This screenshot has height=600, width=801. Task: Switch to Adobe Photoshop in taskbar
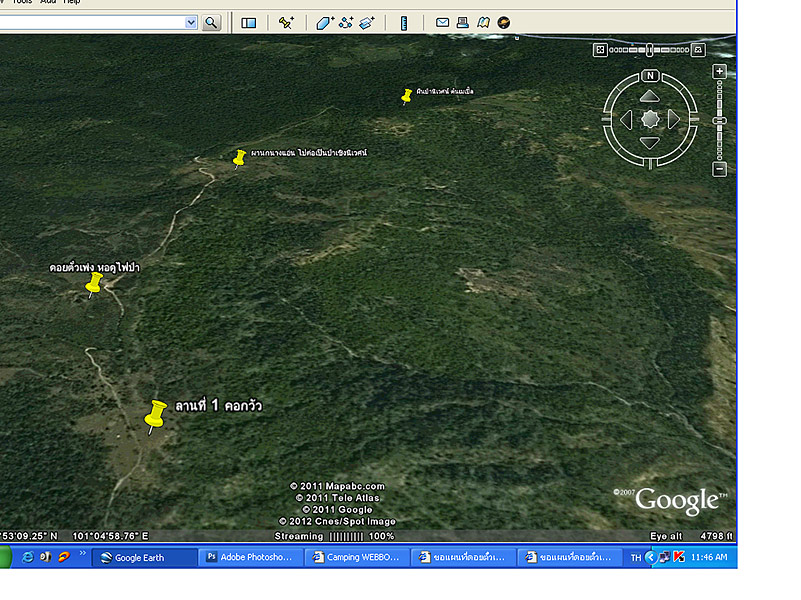[249, 557]
